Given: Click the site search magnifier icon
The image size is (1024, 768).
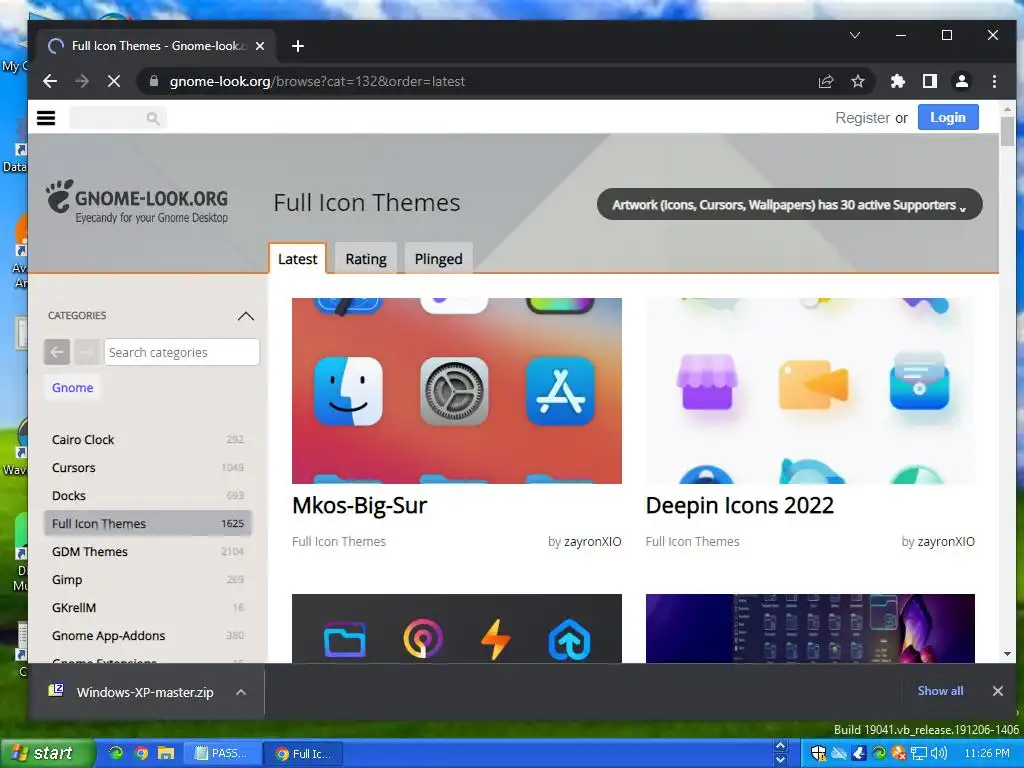Looking at the screenshot, I should pyautogui.click(x=153, y=118).
